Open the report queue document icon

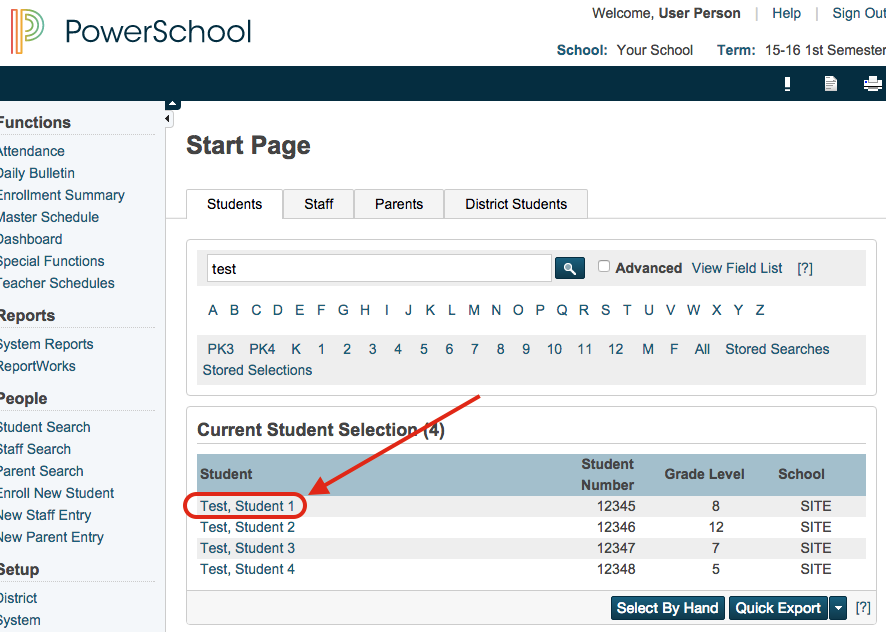(x=830, y=84)
